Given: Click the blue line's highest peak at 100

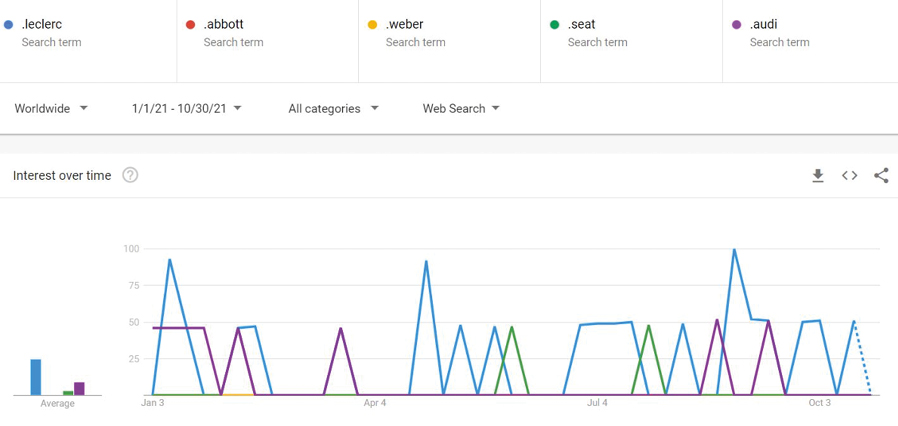Looking at the screenshot, I should click(734, 250).
